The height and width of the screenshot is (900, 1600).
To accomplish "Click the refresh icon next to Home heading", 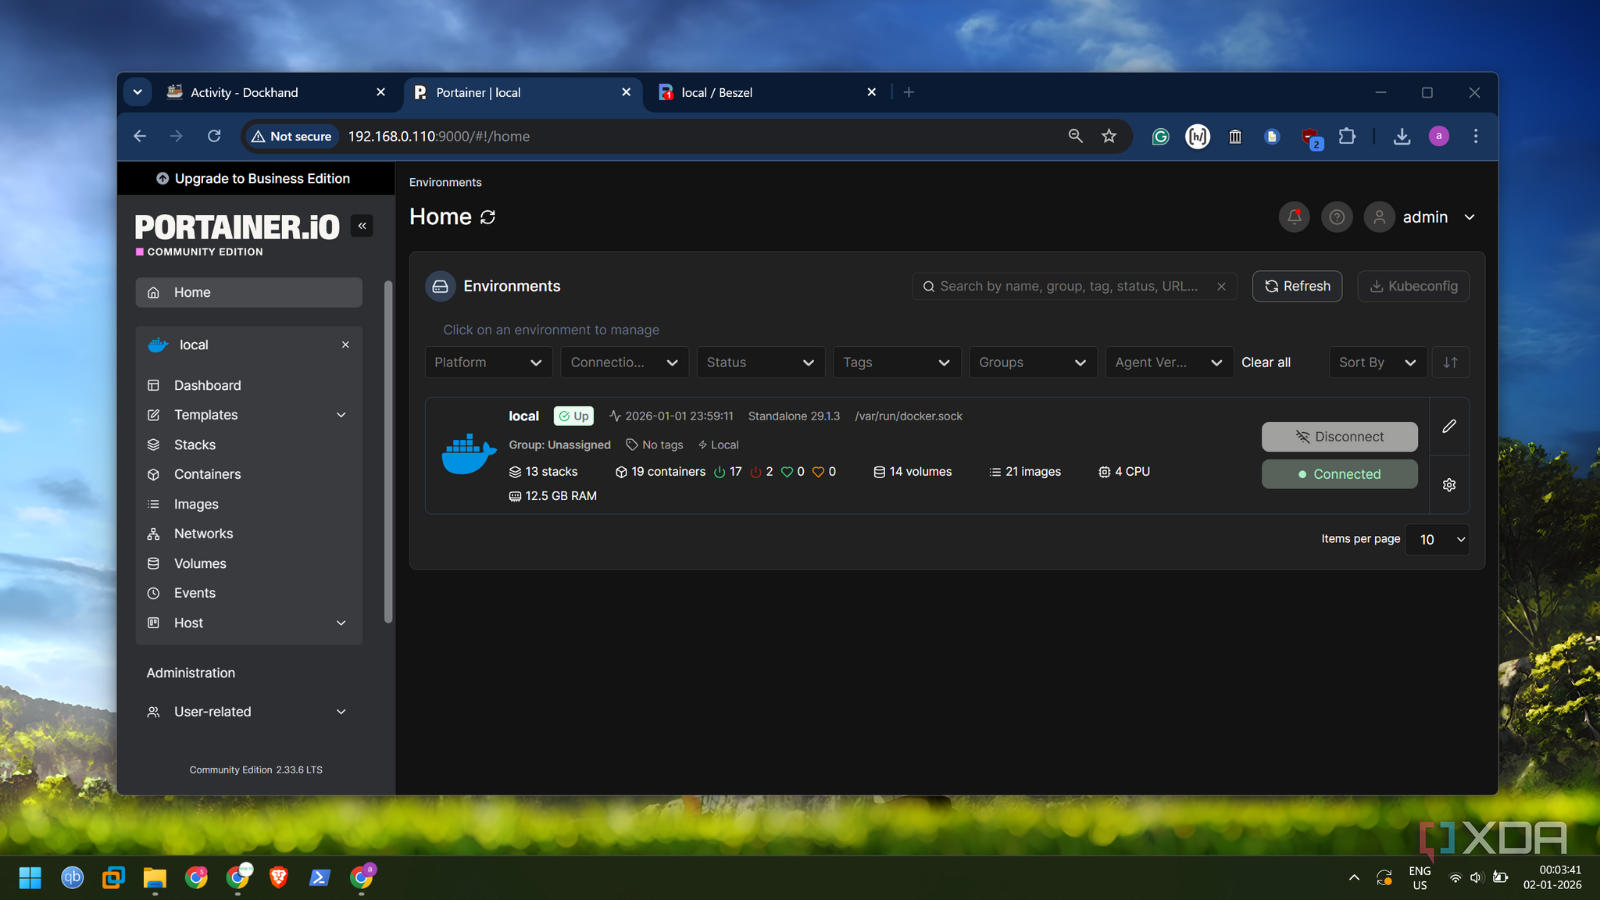I will point(488,217).
